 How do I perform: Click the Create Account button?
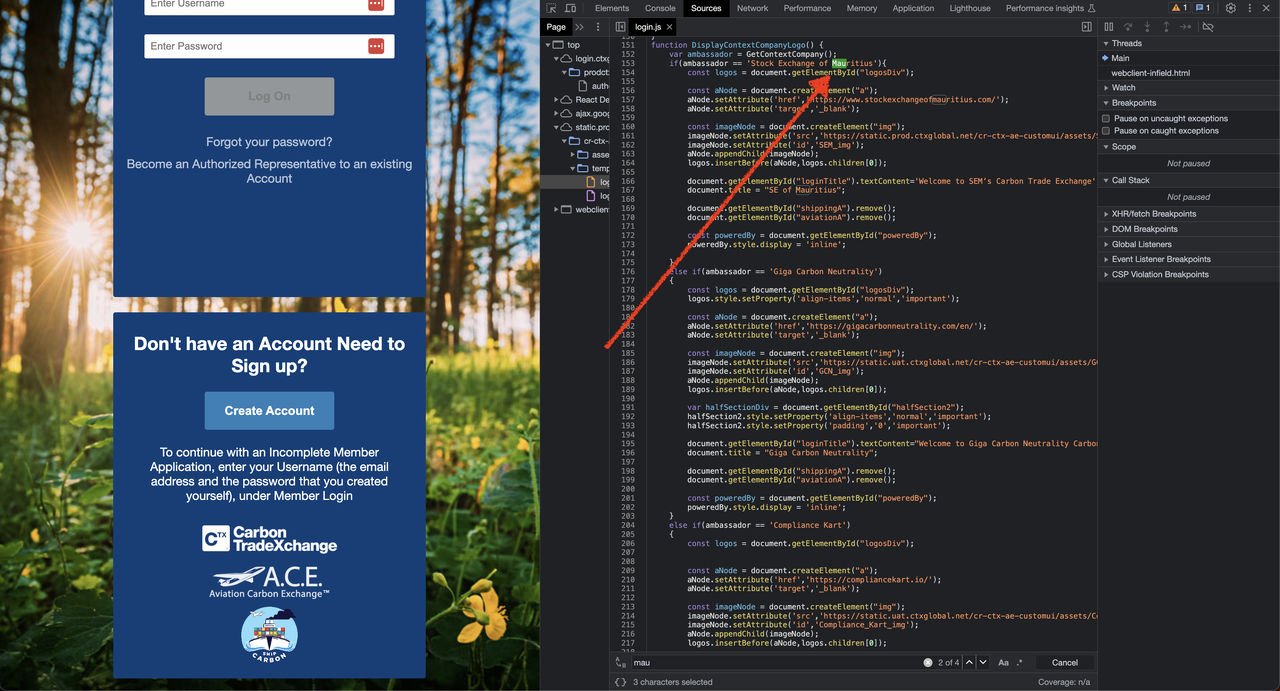coord(269,411)
